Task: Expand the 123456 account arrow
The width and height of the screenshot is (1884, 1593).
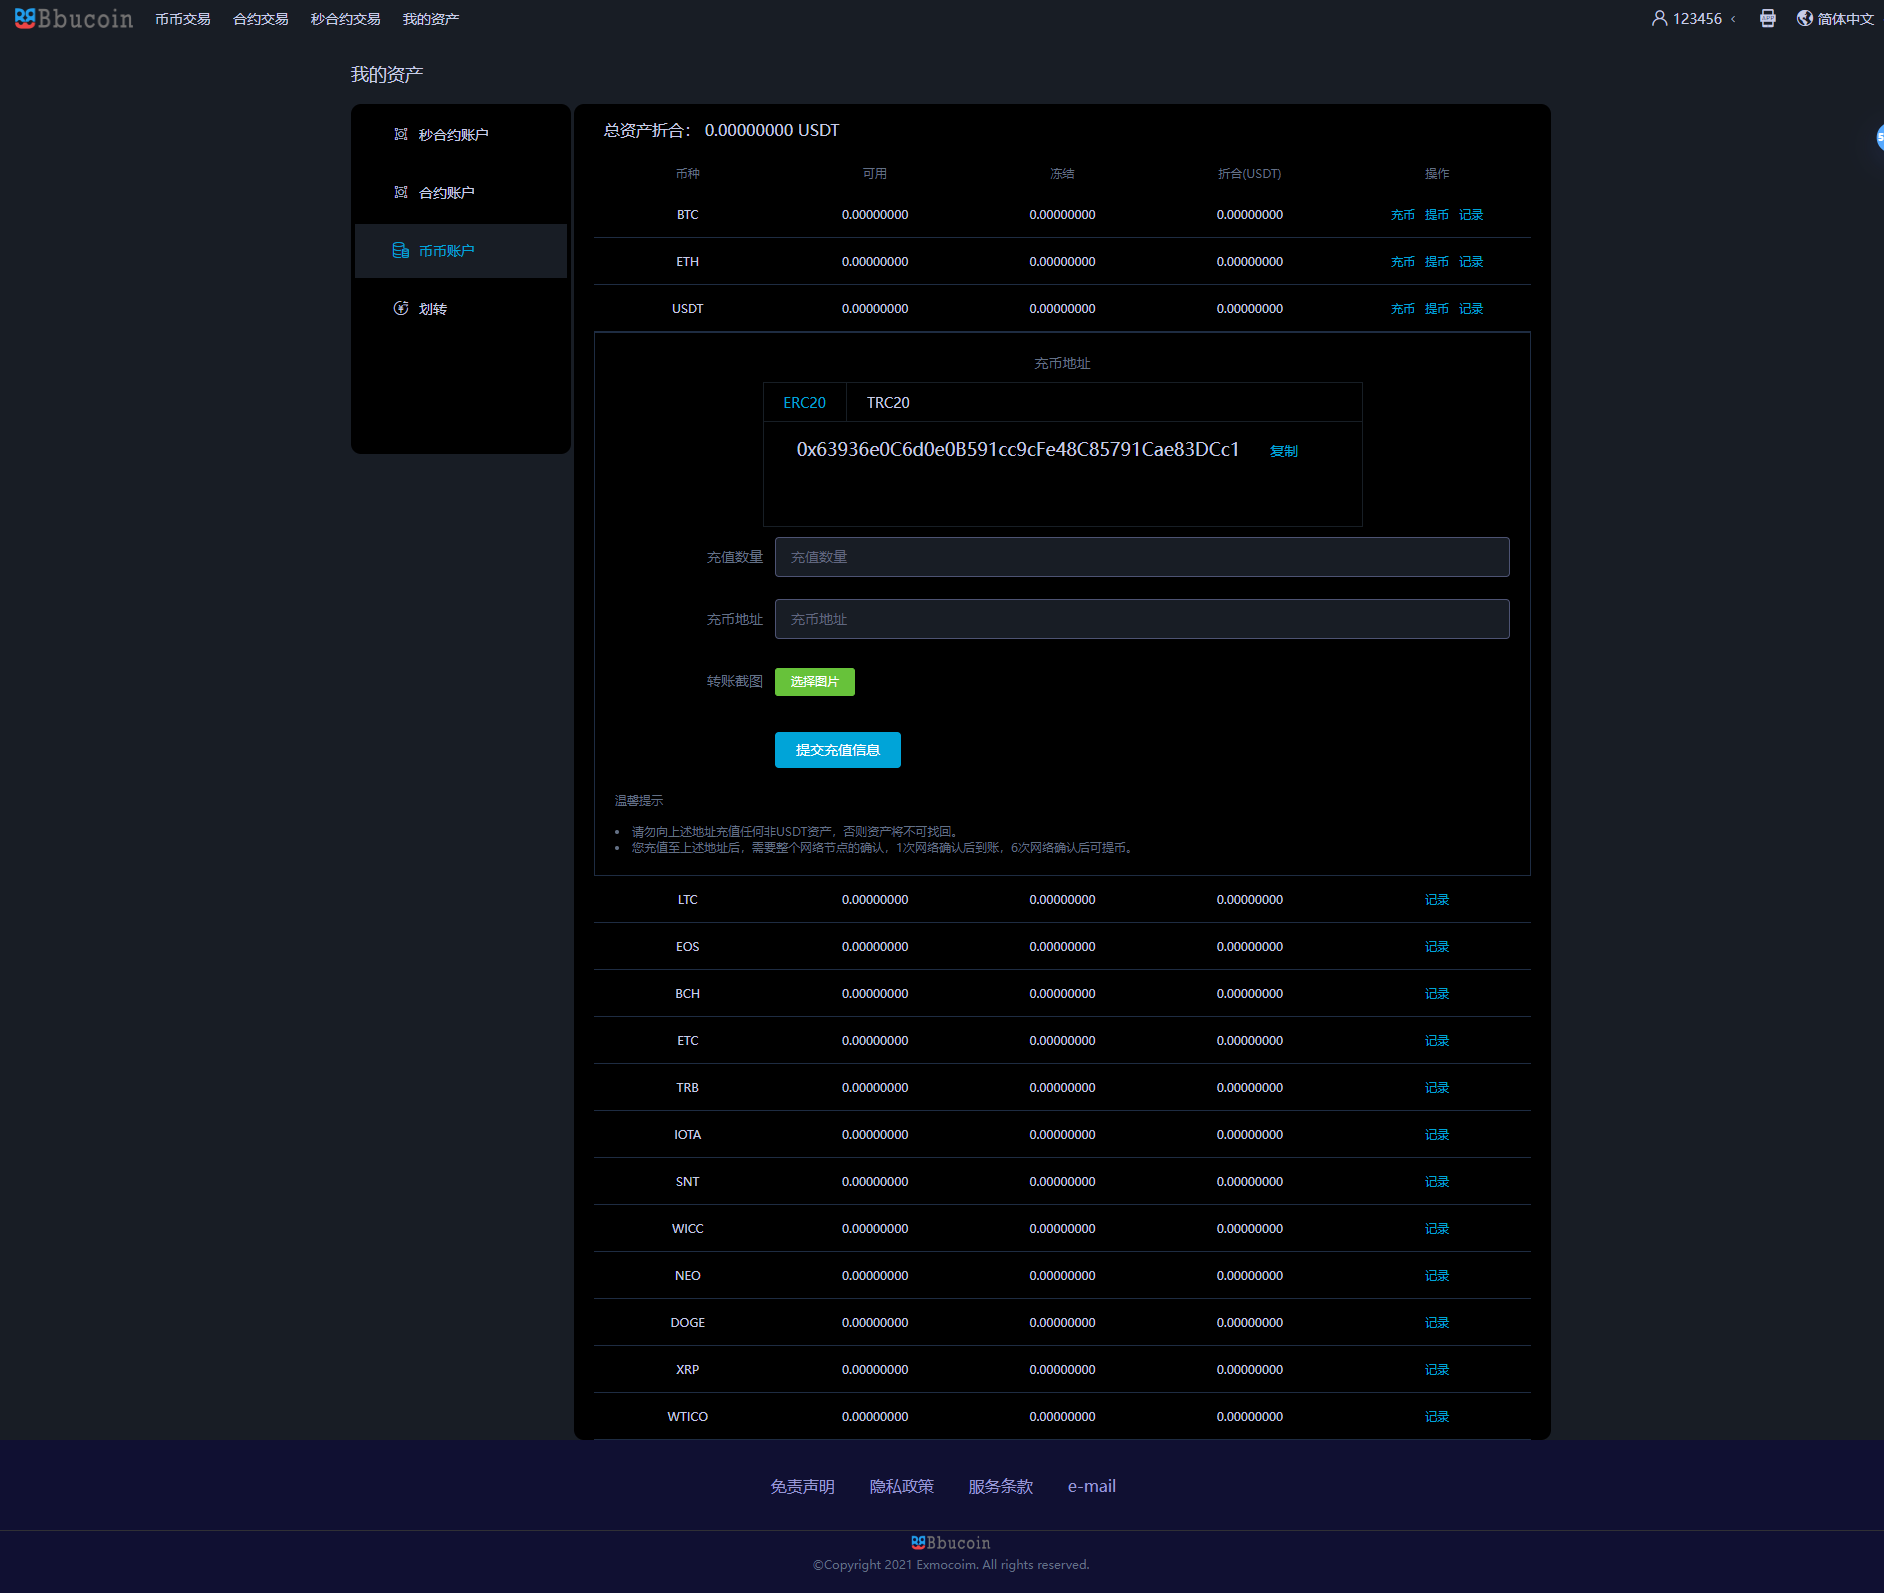Action: point(1733,19)
